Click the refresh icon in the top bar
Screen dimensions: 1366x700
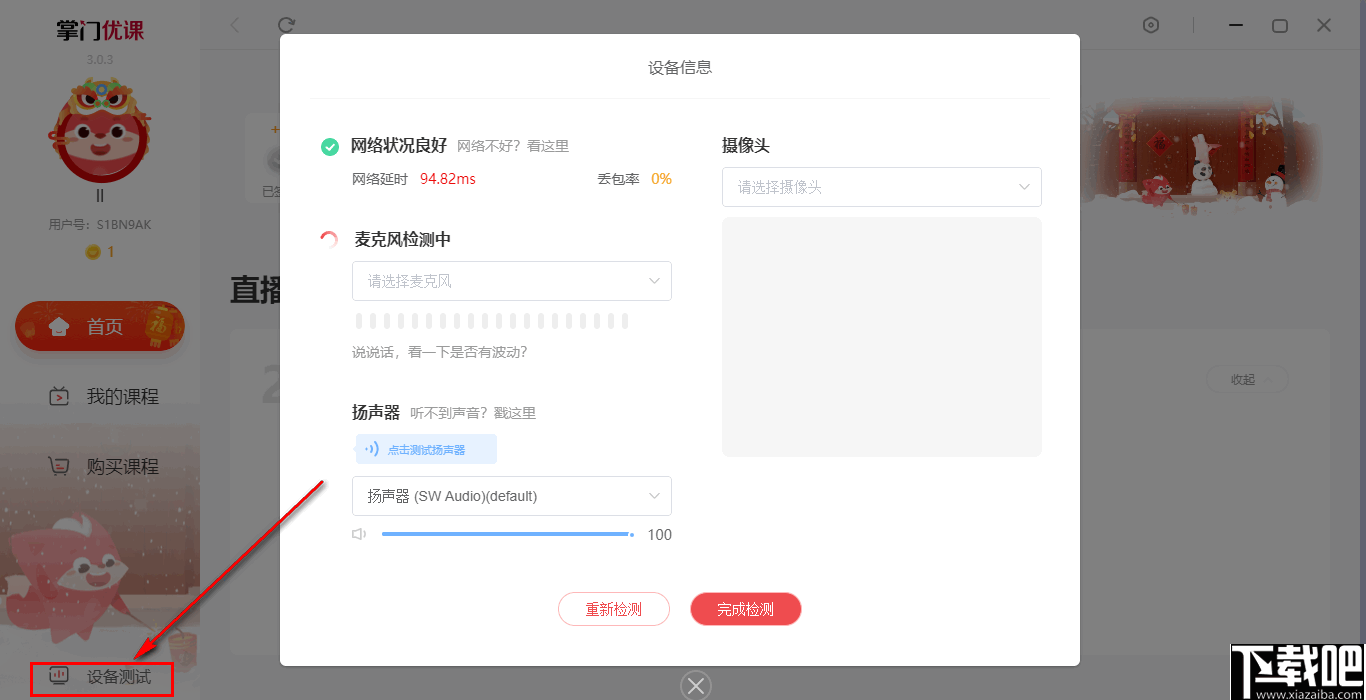tap(287, 25)
